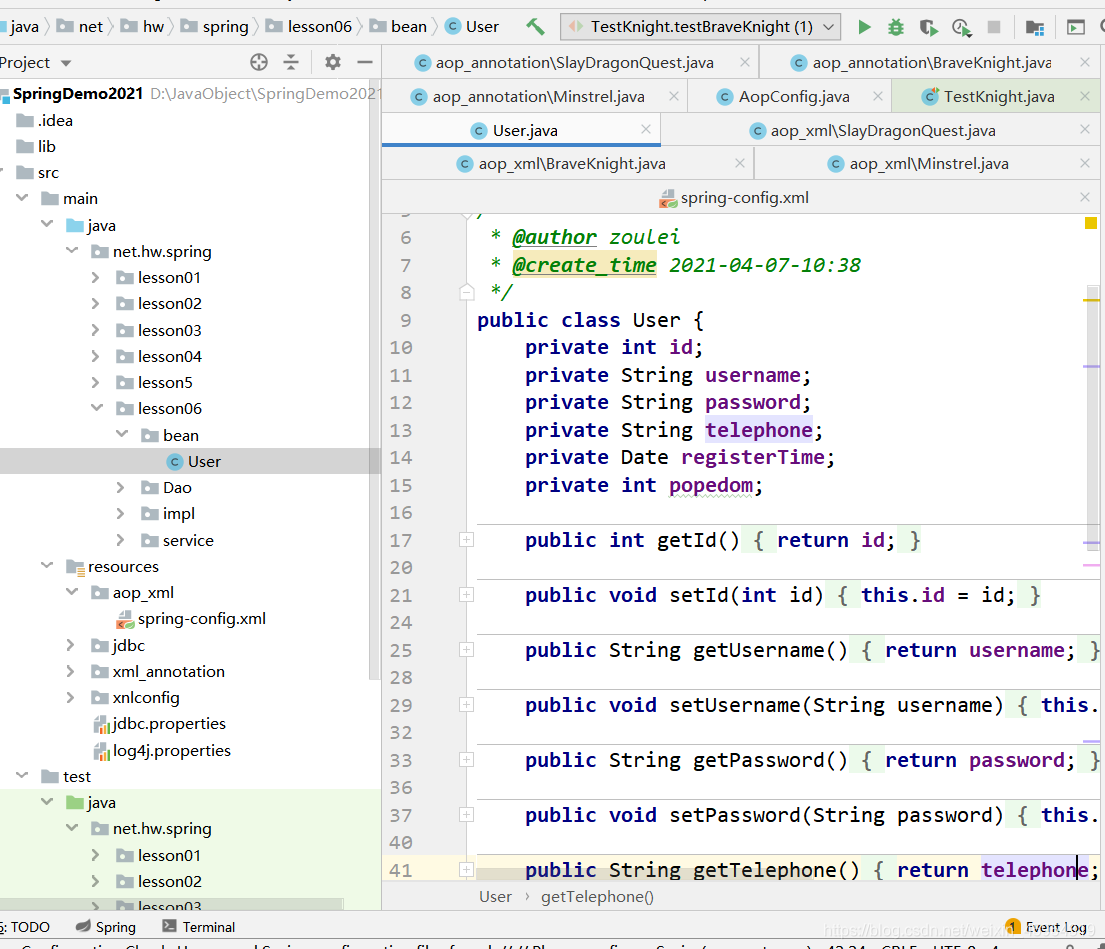
Task: Expand the lesson01 package under main
Action: (95, 278)
